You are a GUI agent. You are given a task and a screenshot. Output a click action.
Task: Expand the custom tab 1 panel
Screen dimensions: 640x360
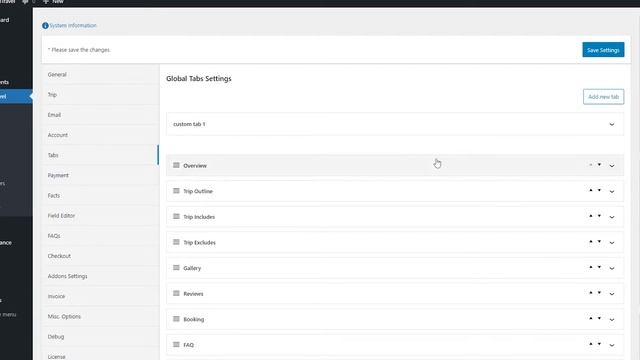(x=611, y=124)
